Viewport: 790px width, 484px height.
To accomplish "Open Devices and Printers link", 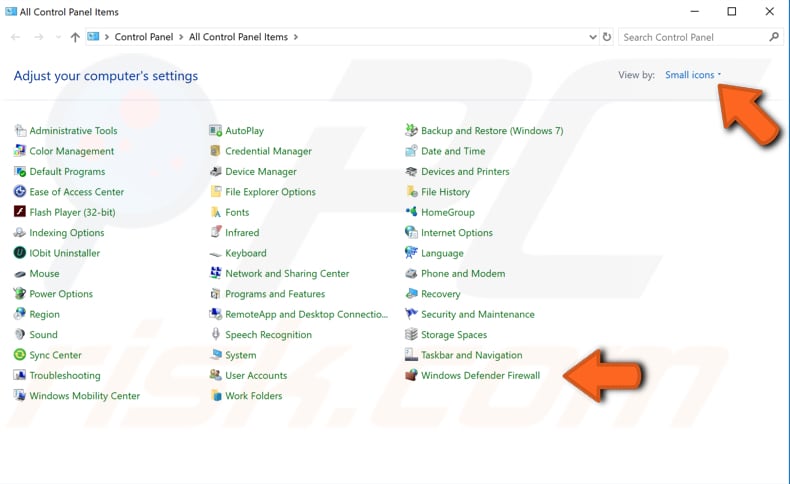I will 465,172.
